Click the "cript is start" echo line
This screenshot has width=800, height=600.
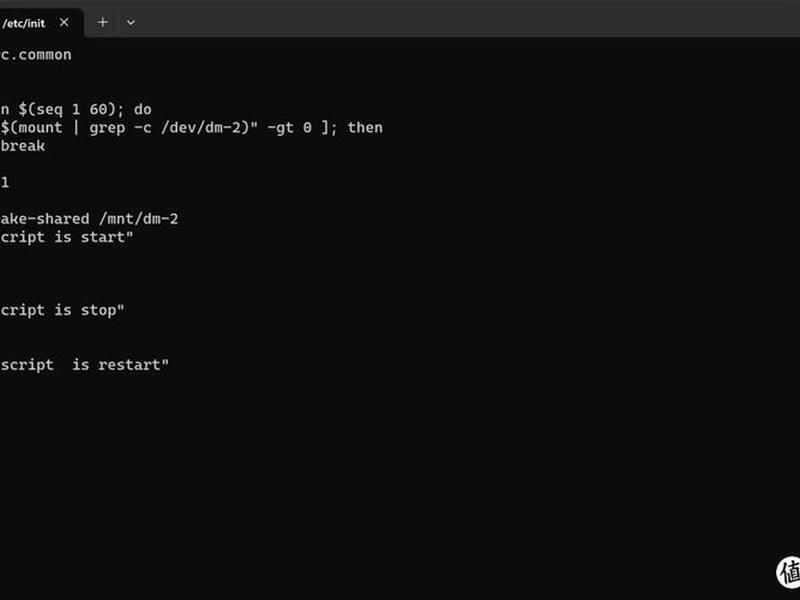[66, 237]
